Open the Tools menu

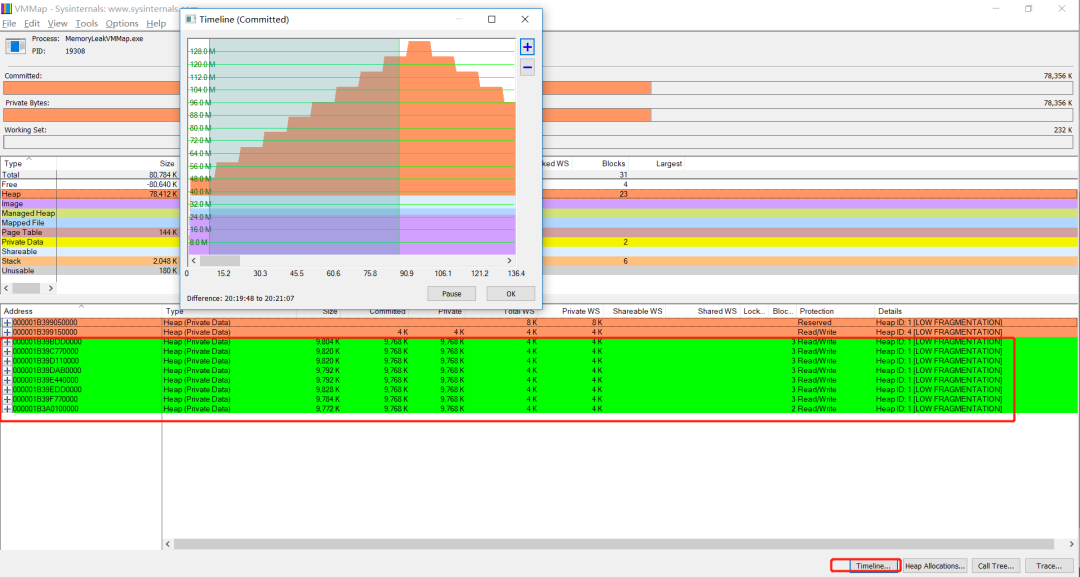point(86,23)
